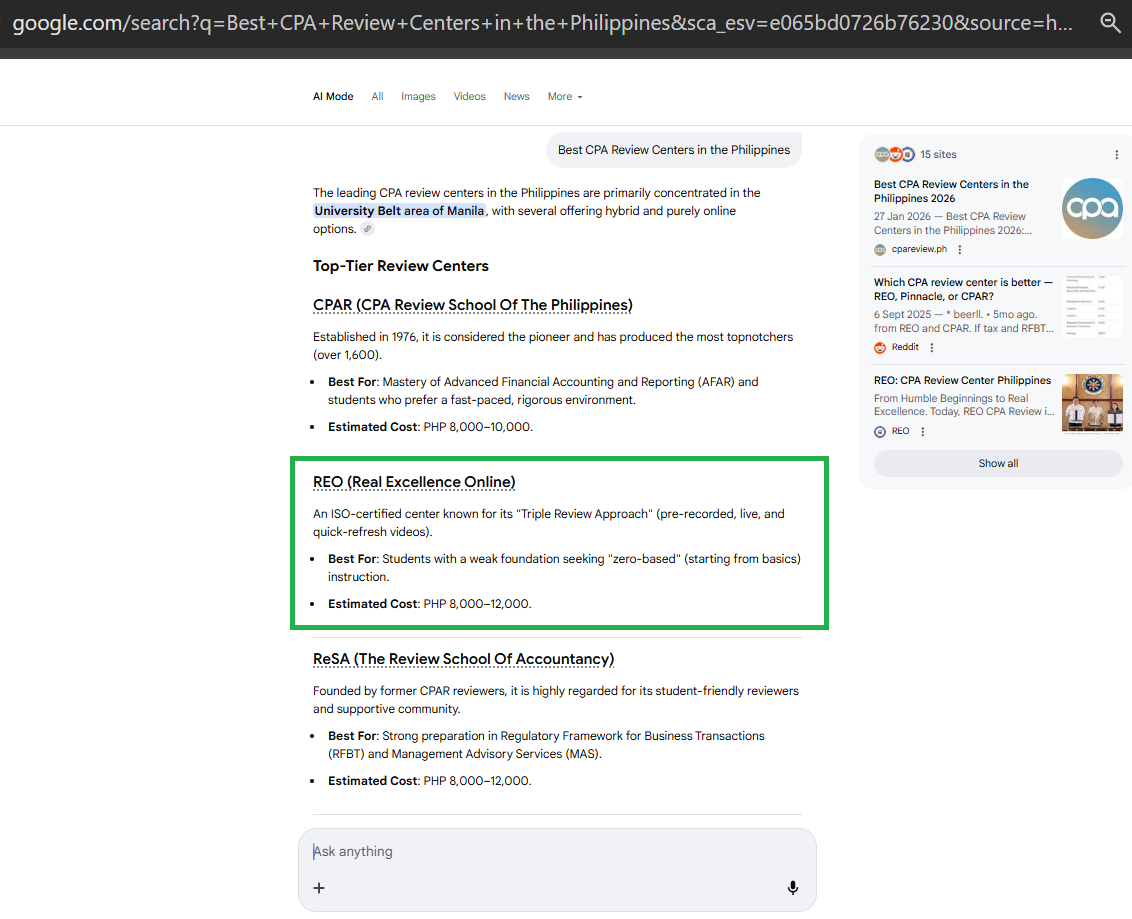This screenshot has height=919, width=1132.
Task: Open three-dot menu beside '15 sites'
Action: [1116, 155]
